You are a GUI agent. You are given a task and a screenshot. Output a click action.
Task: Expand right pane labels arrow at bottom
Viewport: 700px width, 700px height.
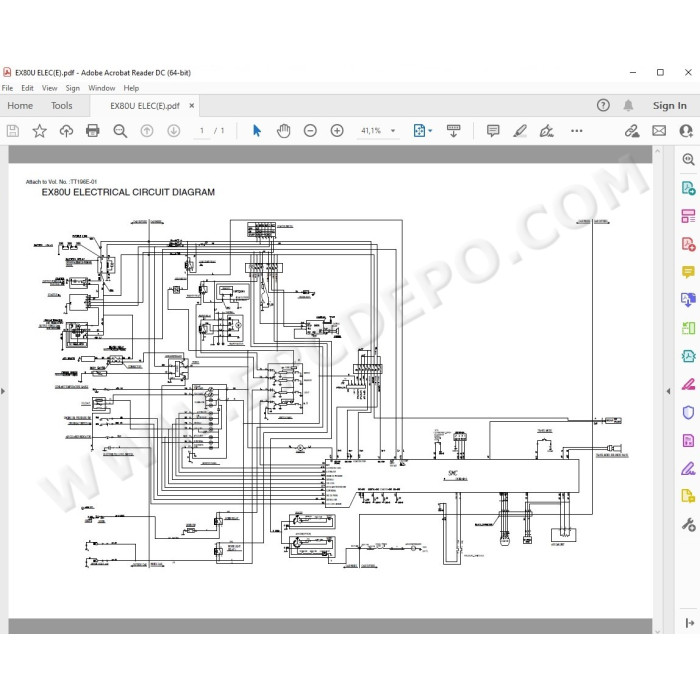coord(689,623)
